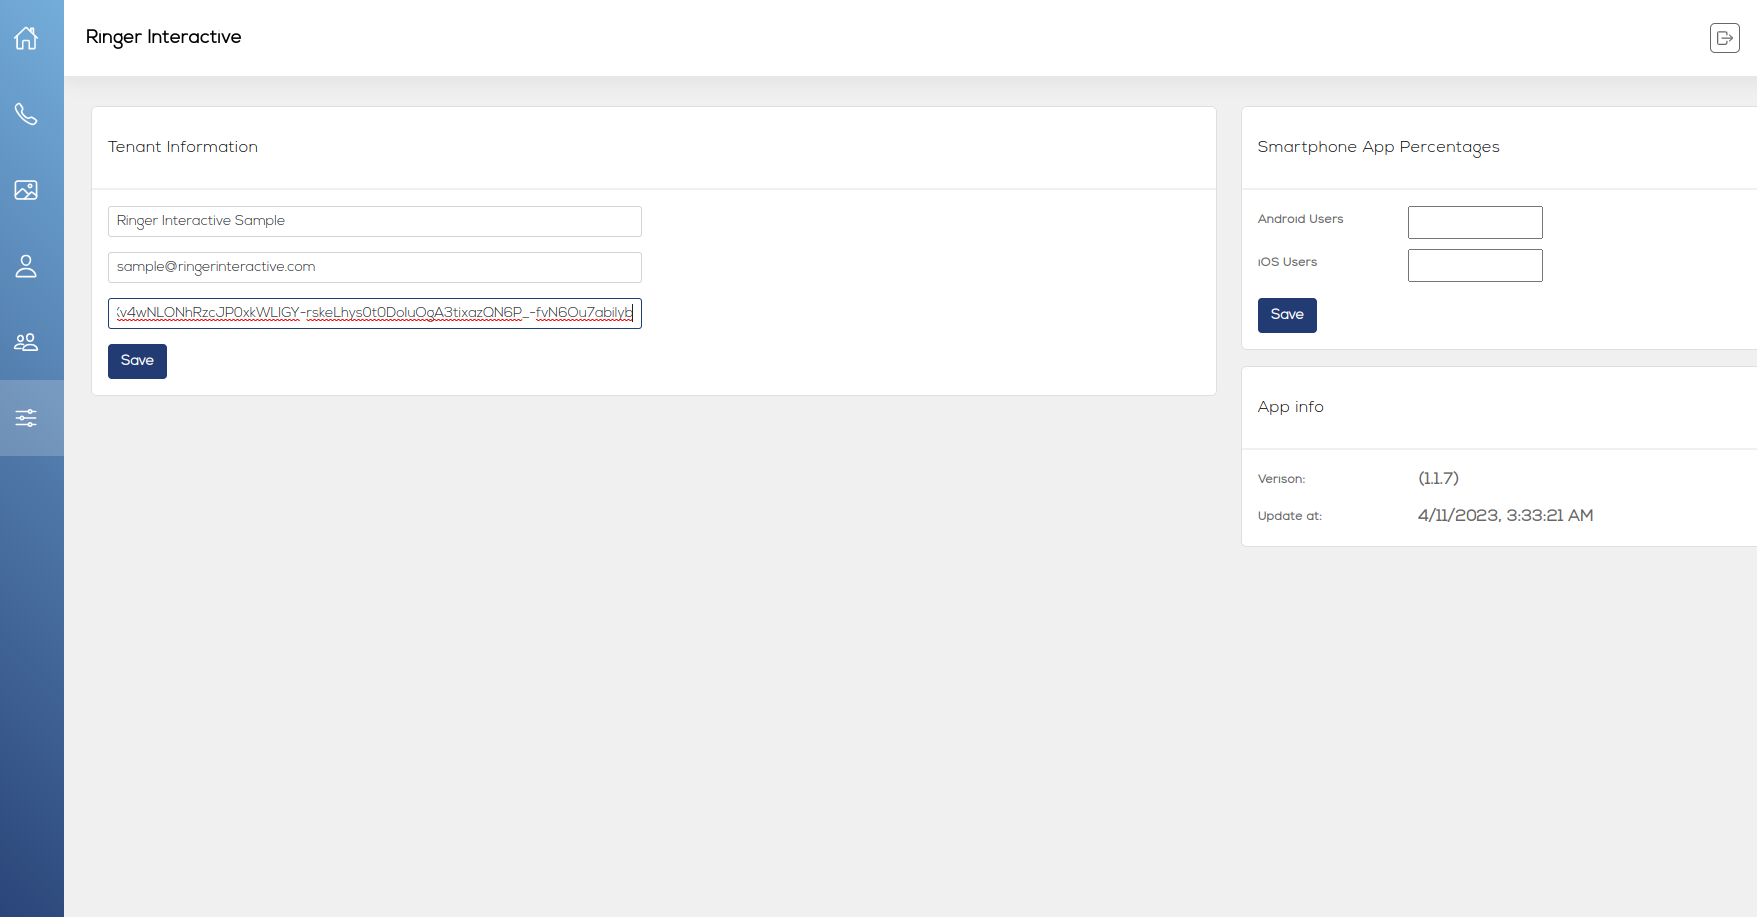Screen dimensions: 1757x917
Task: Click the Ringer Interactive header title
Action: click(x=163, y=37)
